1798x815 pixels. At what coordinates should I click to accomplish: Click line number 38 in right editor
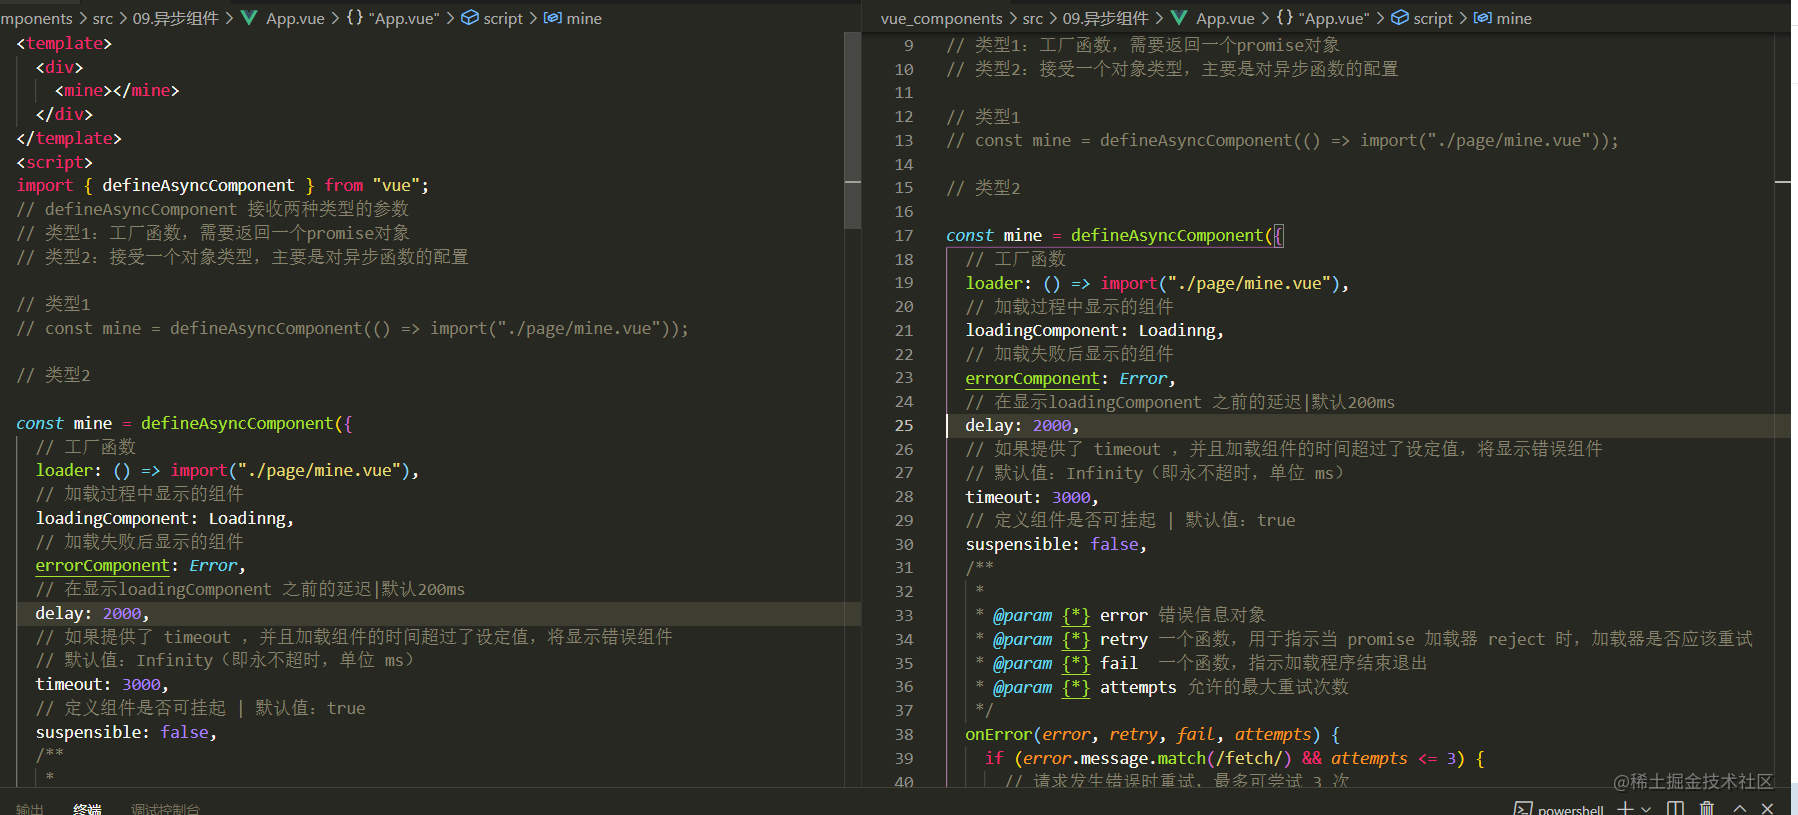pyautogui.click(x=904, y=734)
